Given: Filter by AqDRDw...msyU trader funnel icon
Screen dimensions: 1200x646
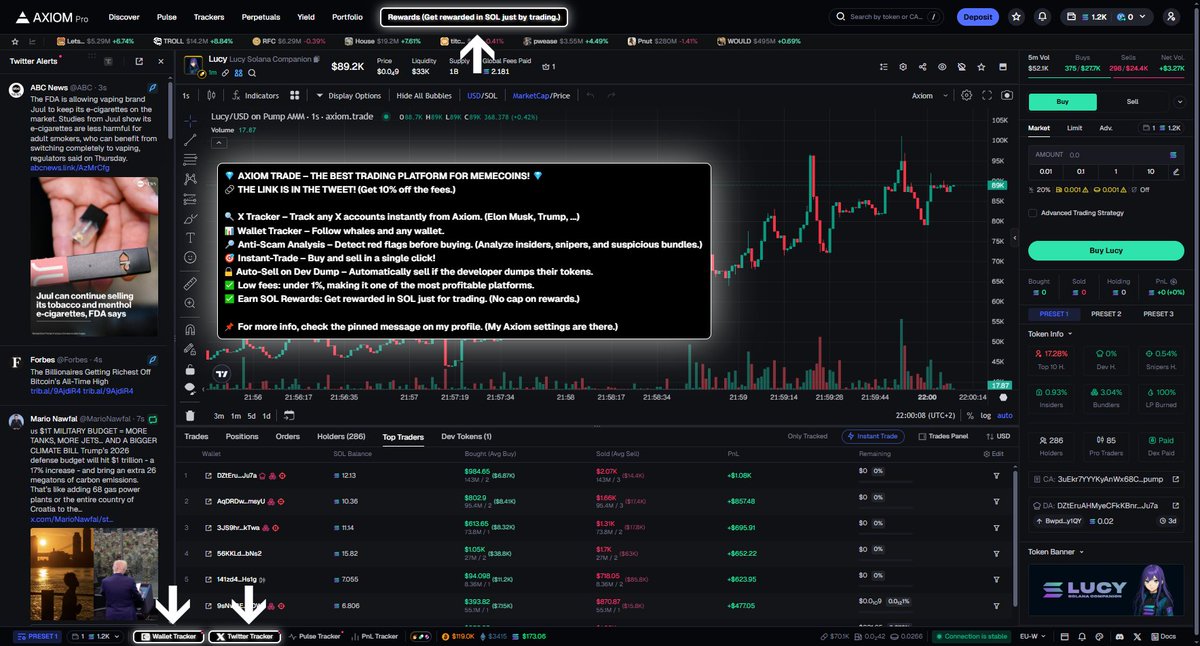Looking at the screenshot, I should (996, 501).
